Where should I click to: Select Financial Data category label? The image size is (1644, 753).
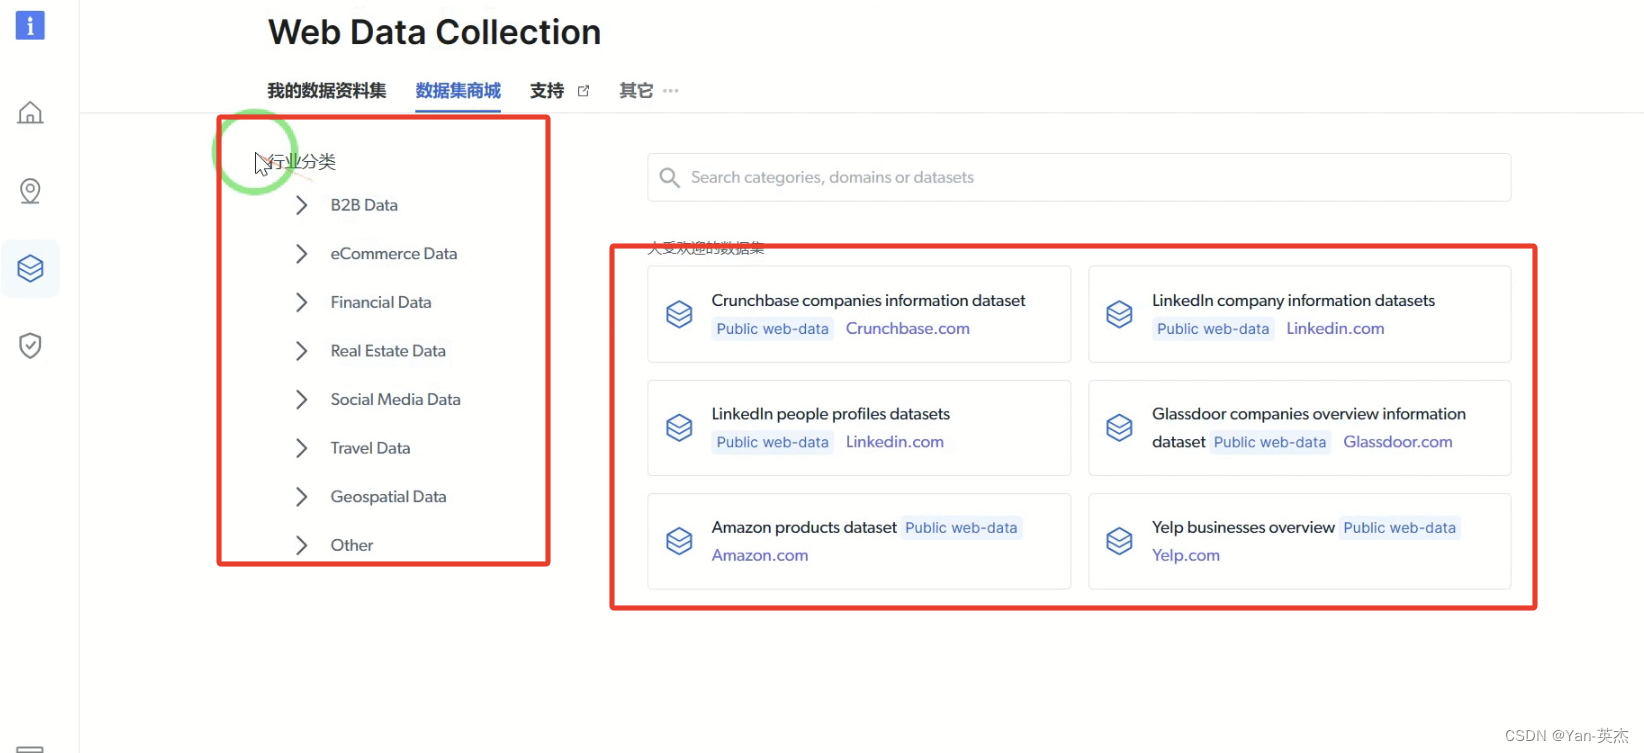coord(381,302)
